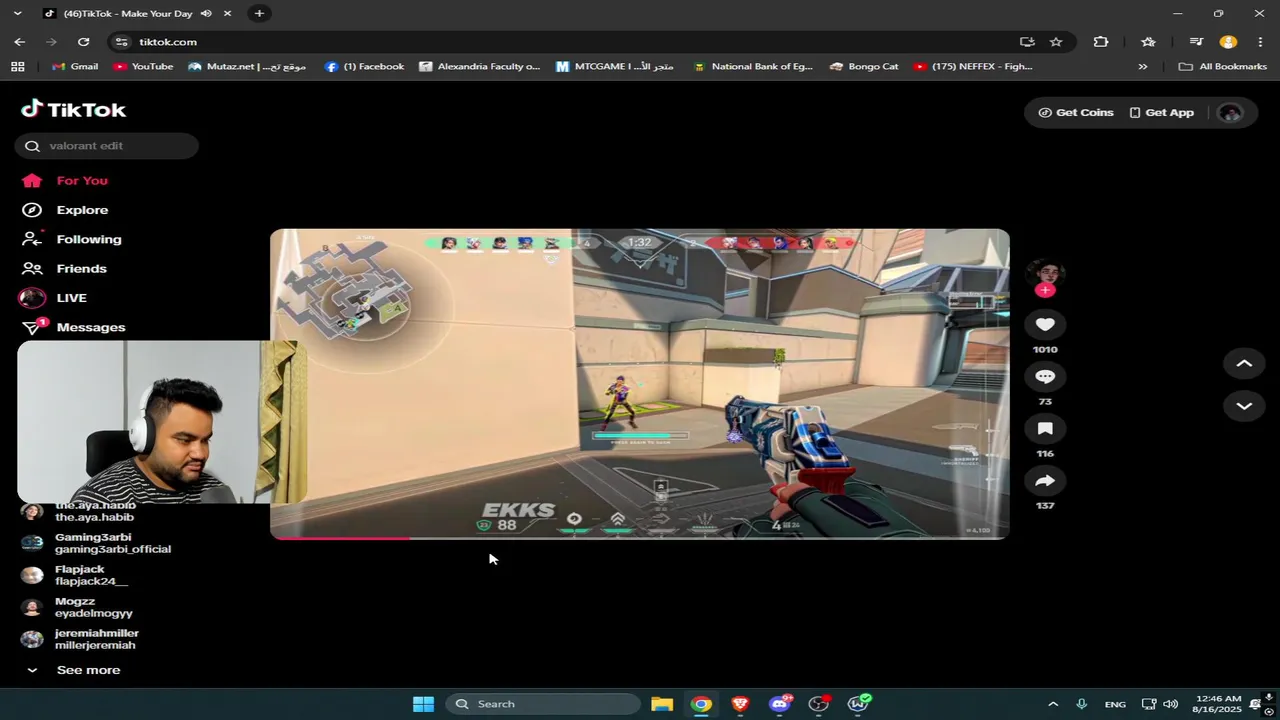Open the media control icon in the toolbar
This screenshot has height=720, width=1280.
click(x=1196, y=42)
